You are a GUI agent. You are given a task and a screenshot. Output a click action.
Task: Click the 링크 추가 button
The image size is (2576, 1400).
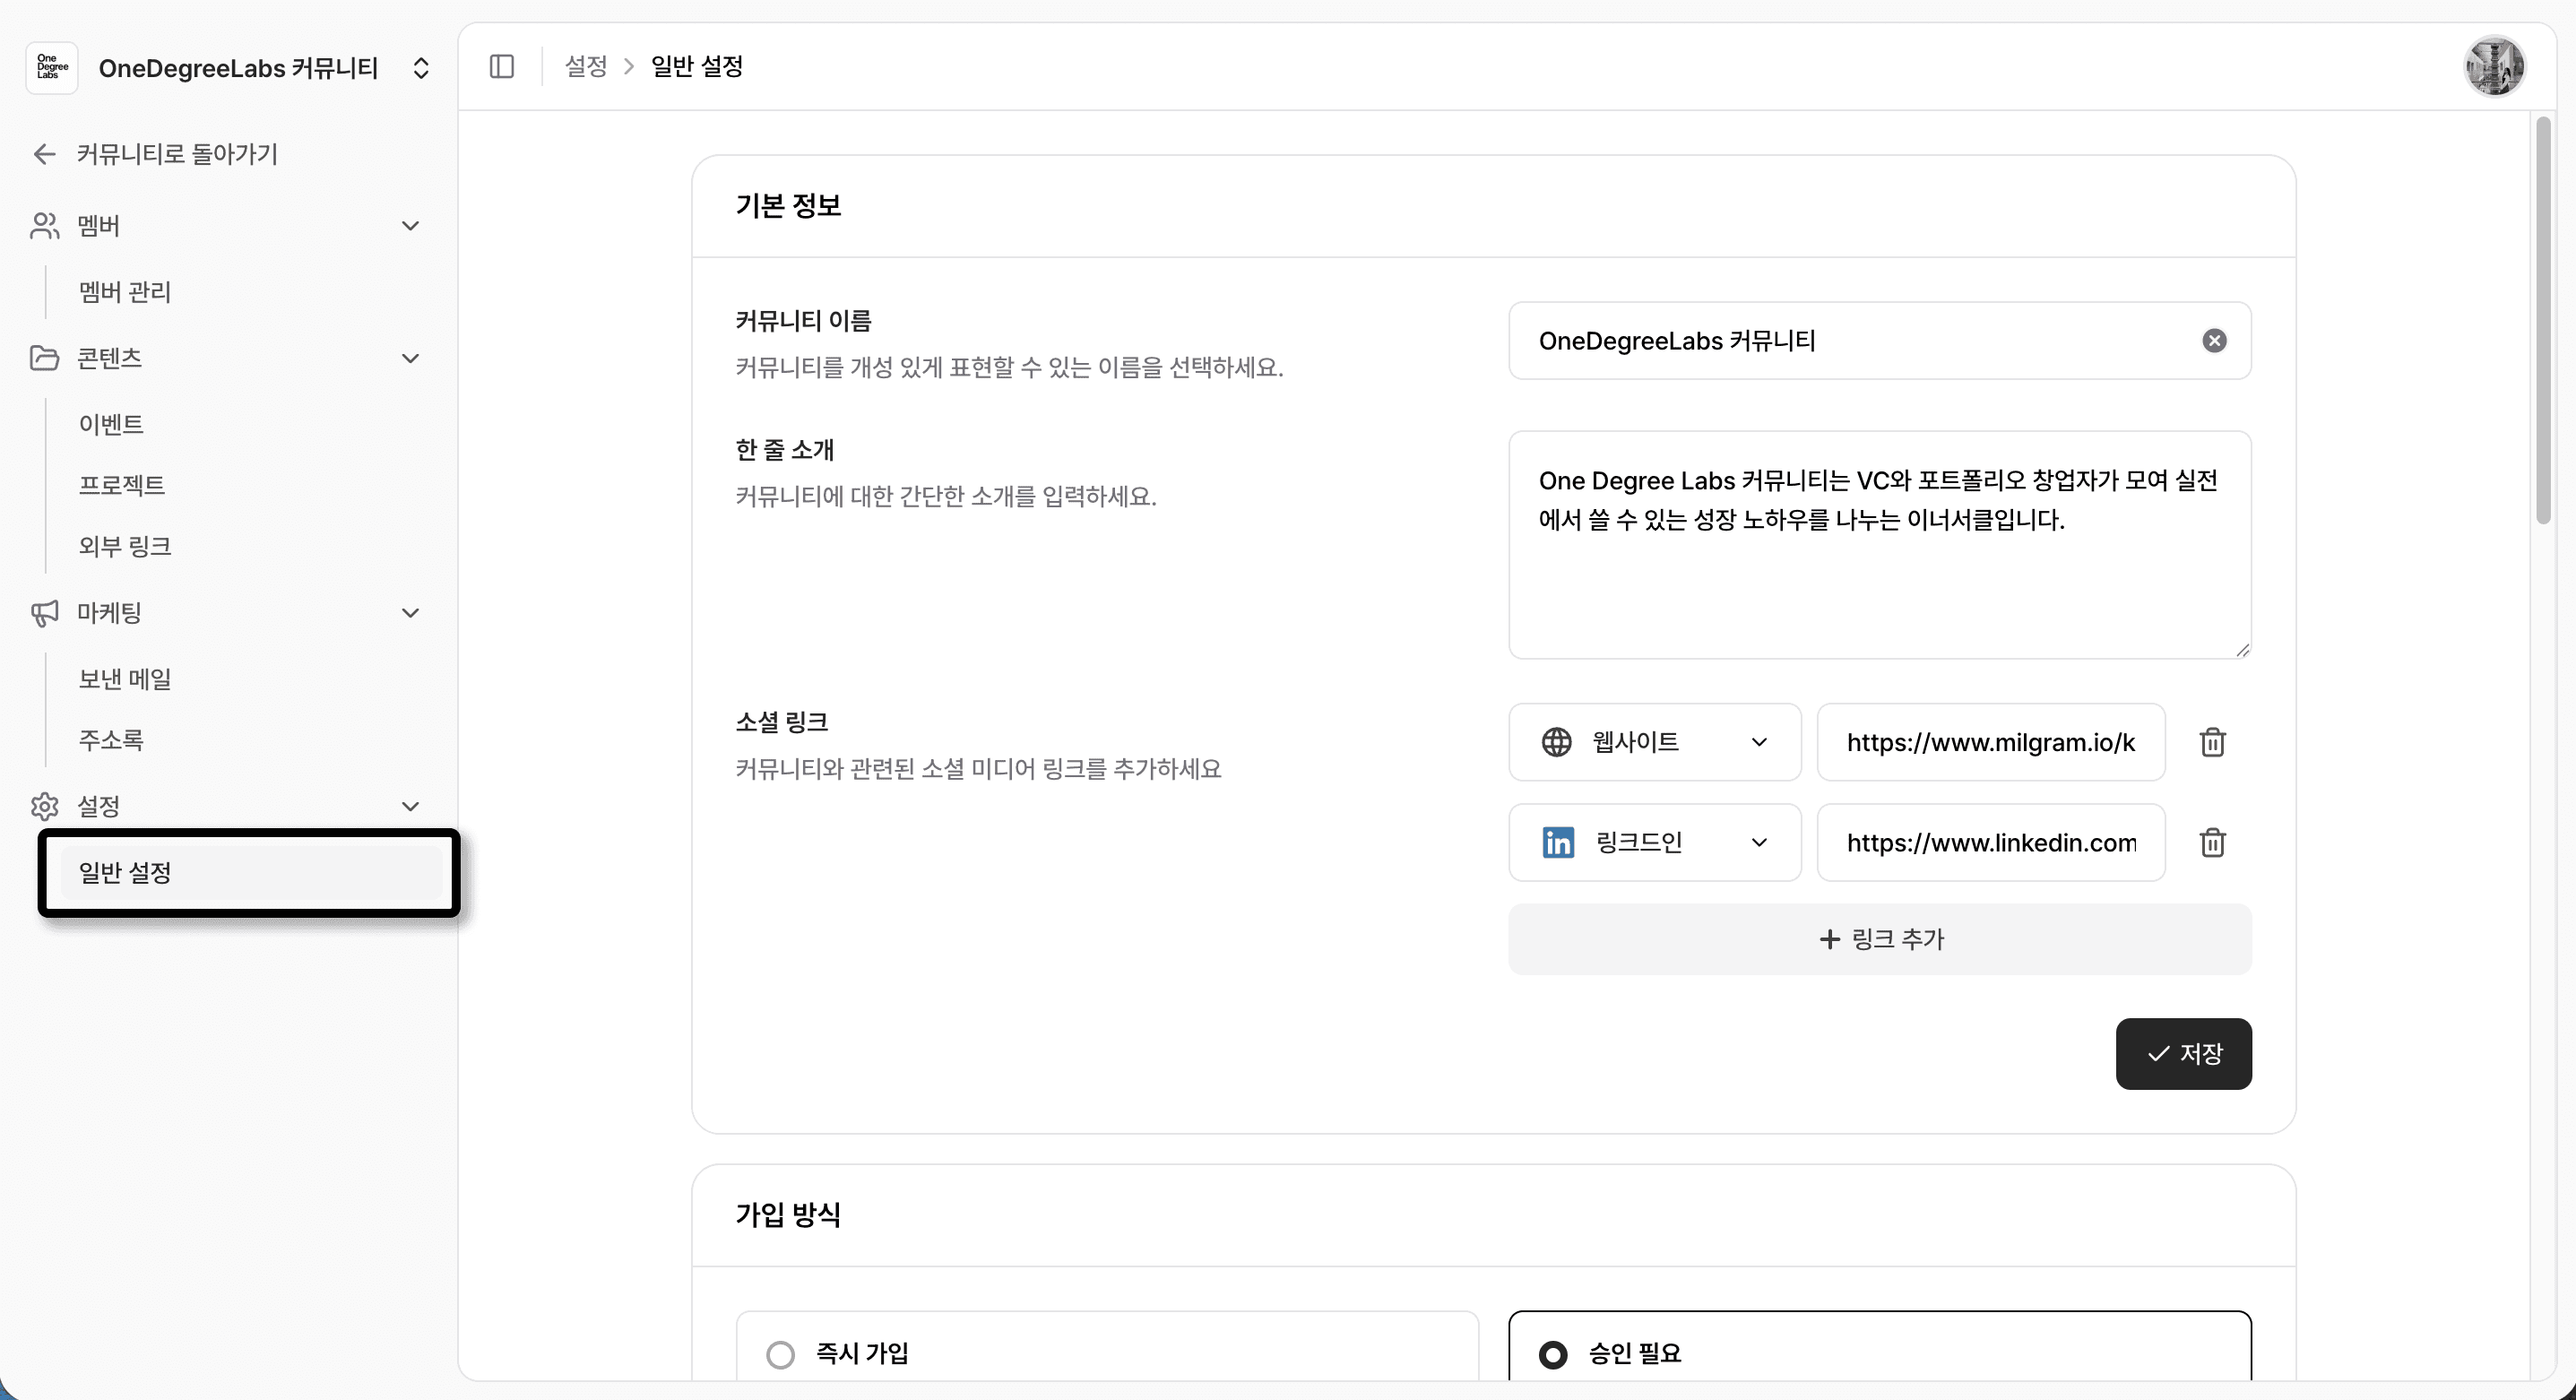pos(1880,939)
